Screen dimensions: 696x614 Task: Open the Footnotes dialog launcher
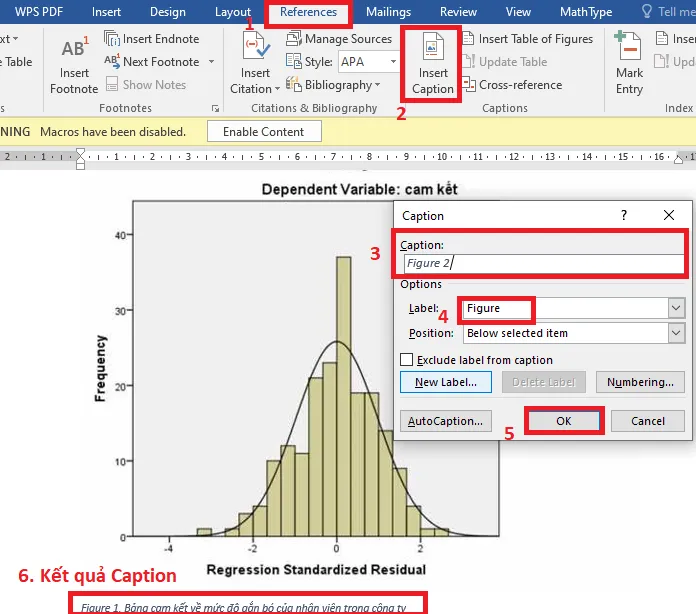215,108
